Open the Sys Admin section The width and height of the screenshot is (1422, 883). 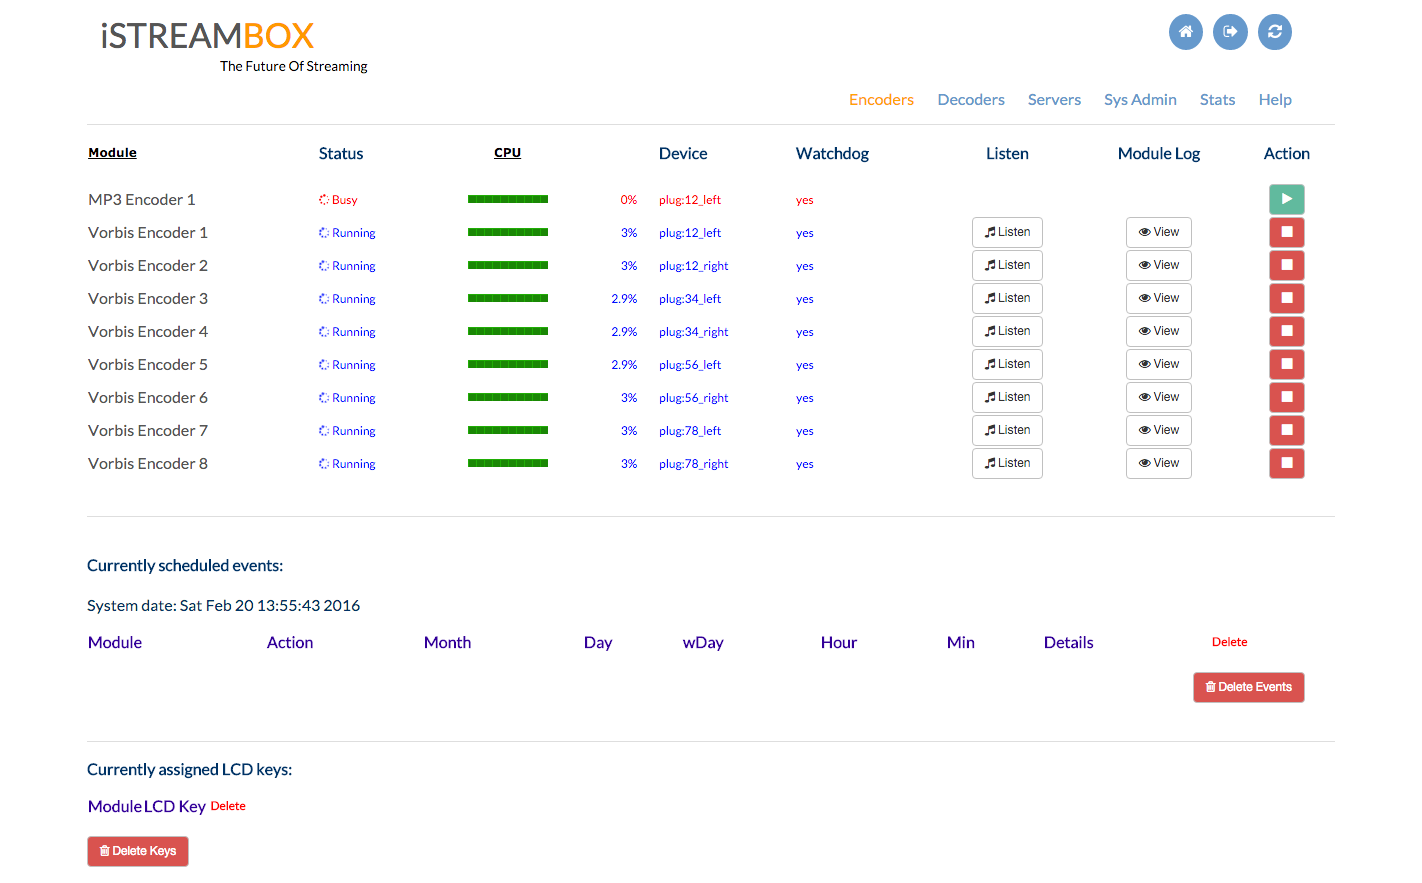tap(1140, 99)
